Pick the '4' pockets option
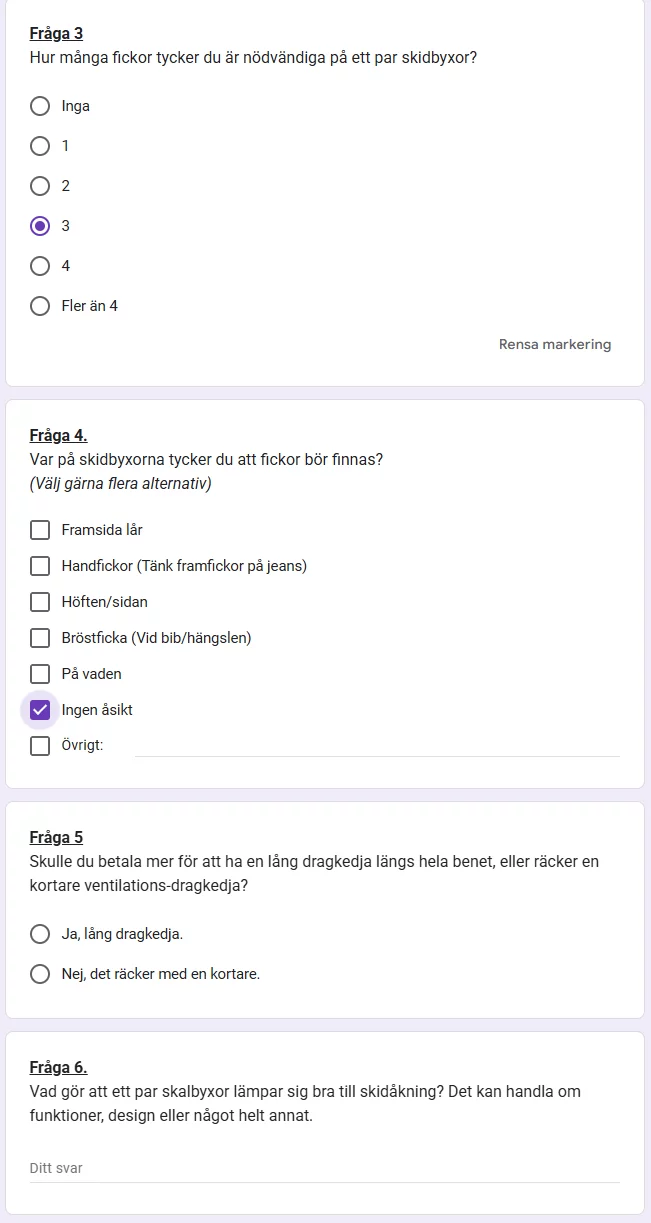Screen dimensions: 651x1223 [40, 266]
